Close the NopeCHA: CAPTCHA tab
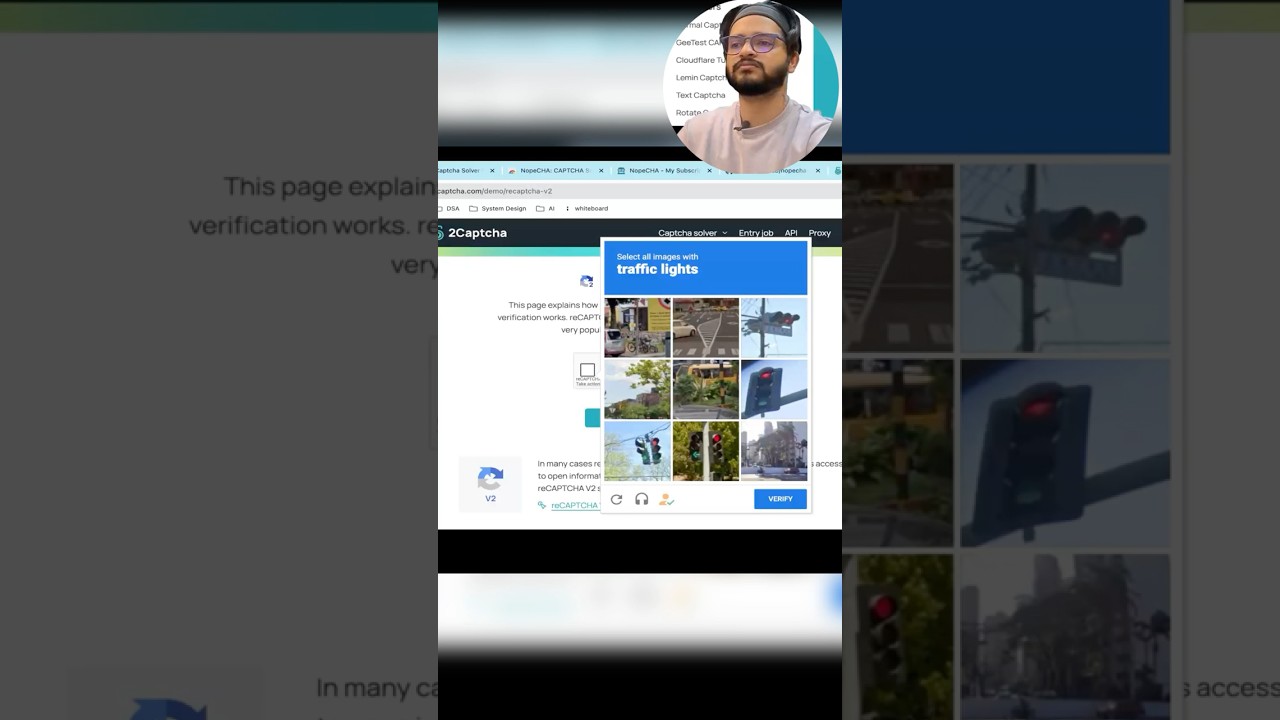 600,171
